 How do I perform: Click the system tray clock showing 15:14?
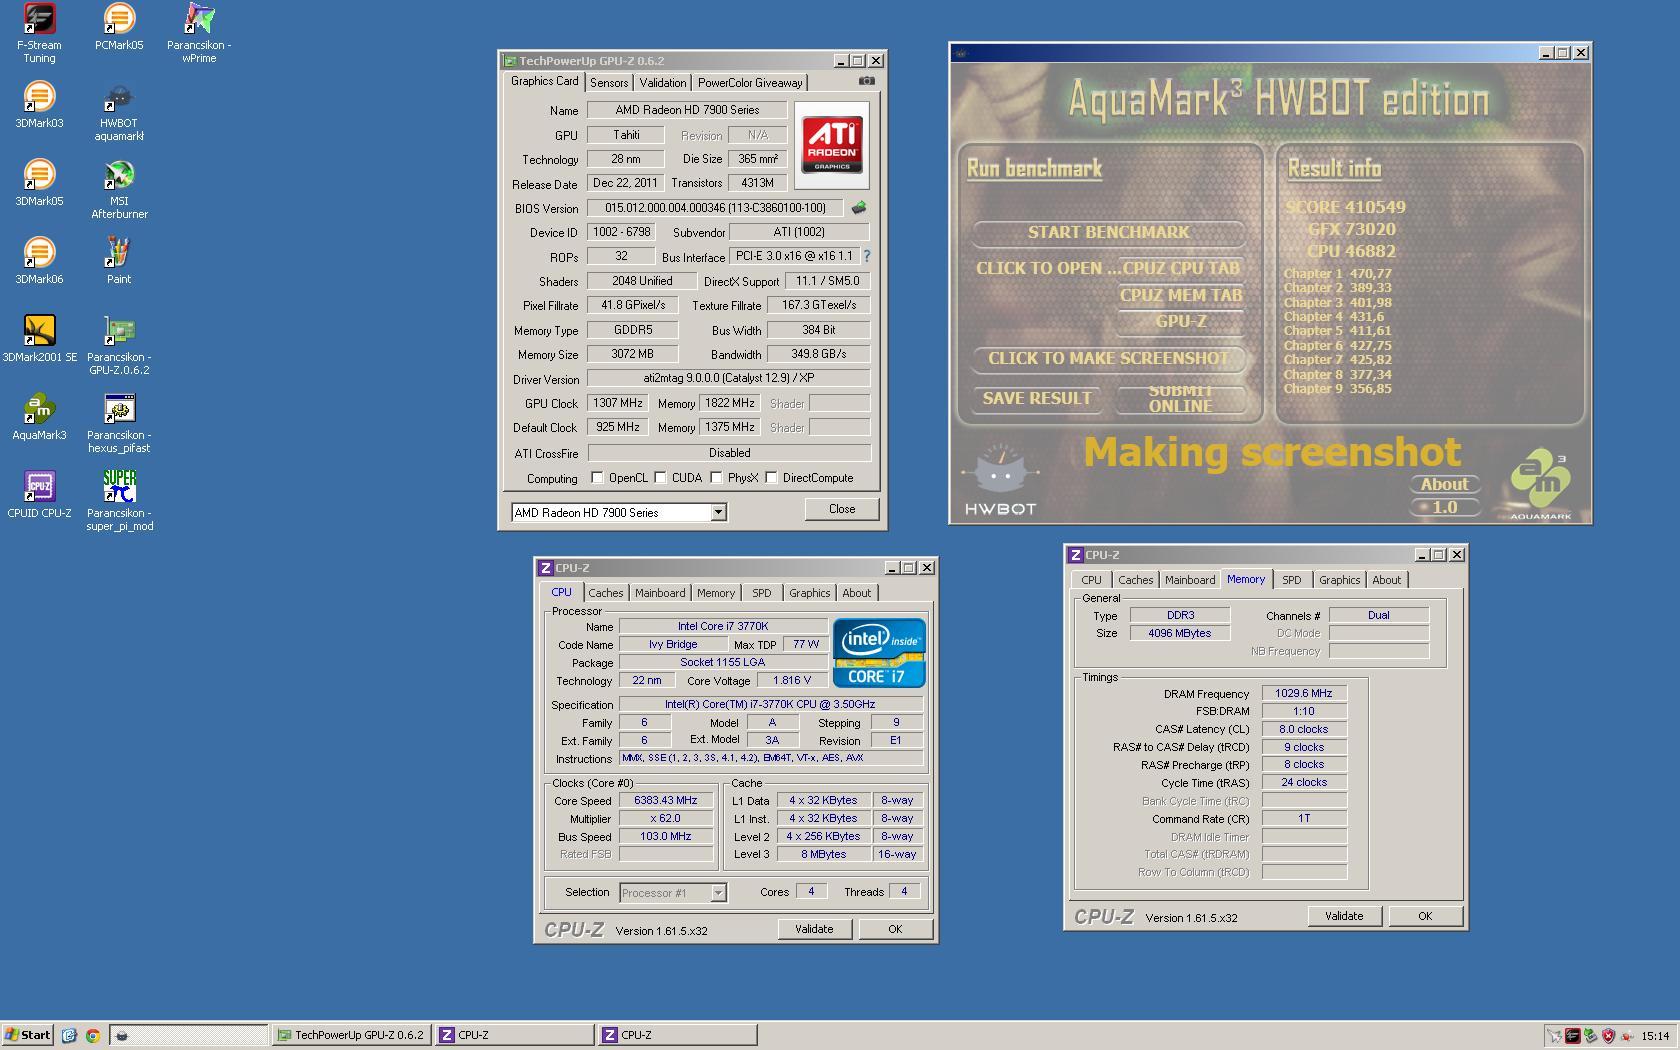[1655, 1036]
